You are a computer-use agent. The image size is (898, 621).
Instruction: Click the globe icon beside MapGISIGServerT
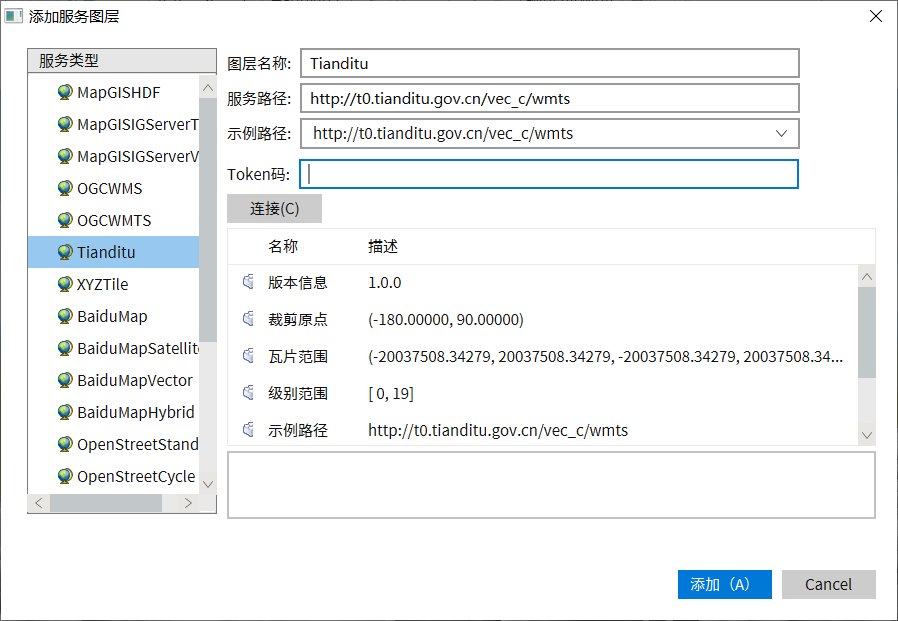pos(65,124)
